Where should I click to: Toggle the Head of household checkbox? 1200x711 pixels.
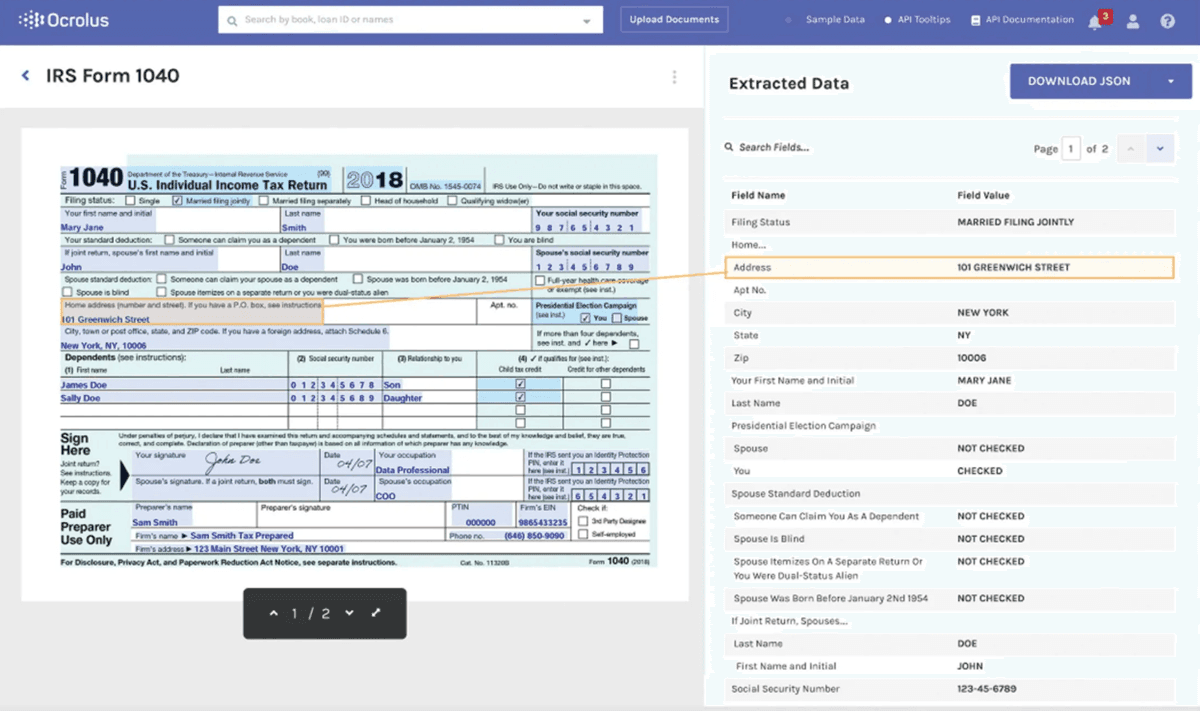click(x=365, y=201)
